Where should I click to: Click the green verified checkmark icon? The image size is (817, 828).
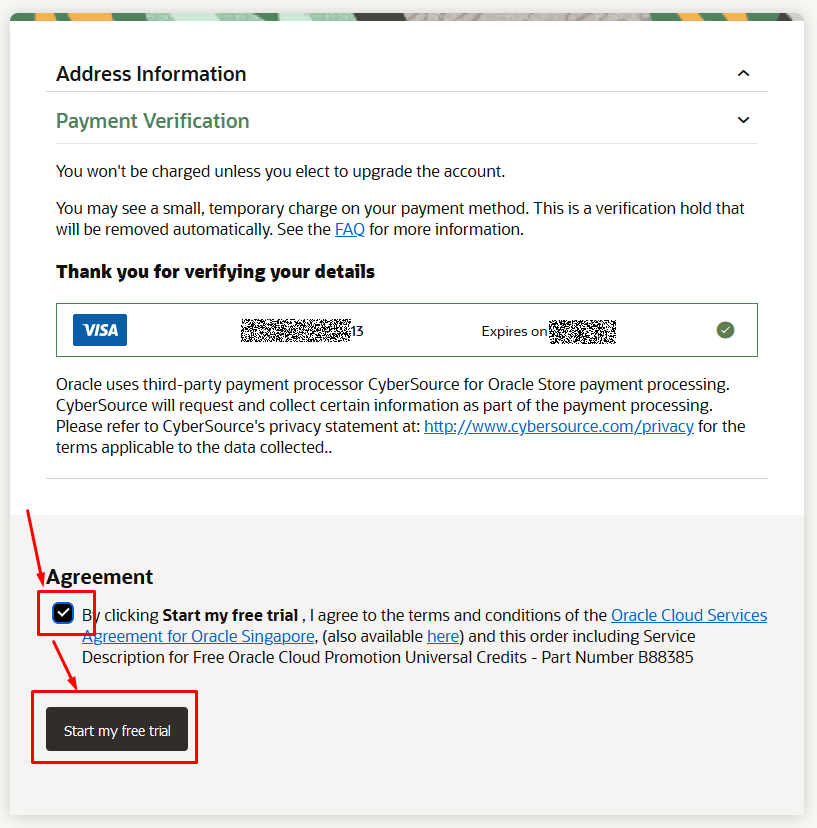click(x=725, y=330)
